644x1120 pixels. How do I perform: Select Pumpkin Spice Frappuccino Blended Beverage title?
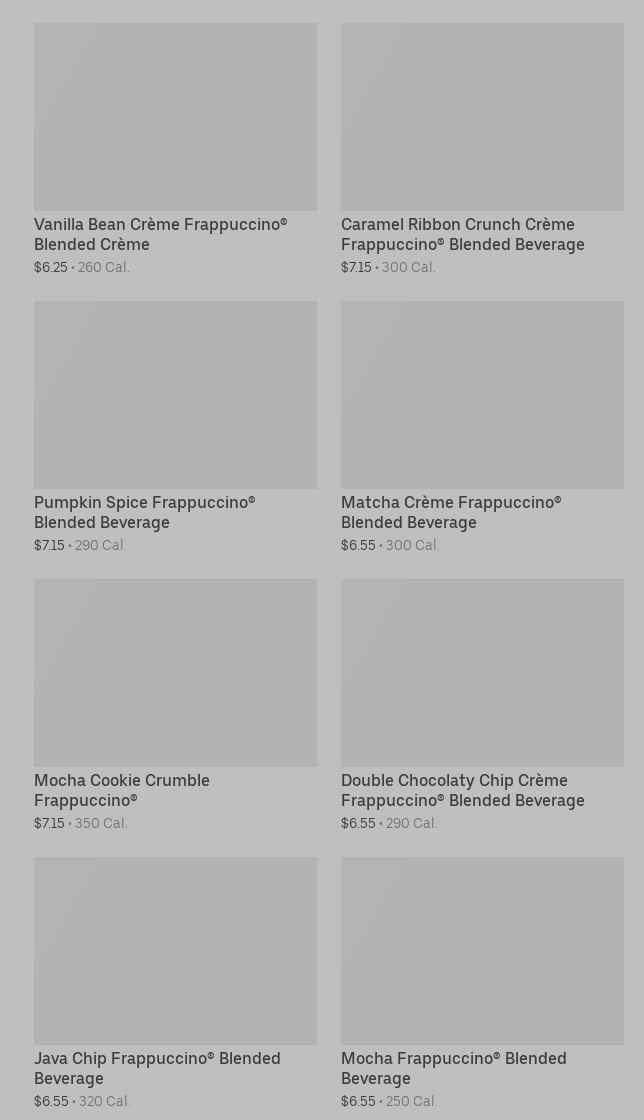[144, 512]
